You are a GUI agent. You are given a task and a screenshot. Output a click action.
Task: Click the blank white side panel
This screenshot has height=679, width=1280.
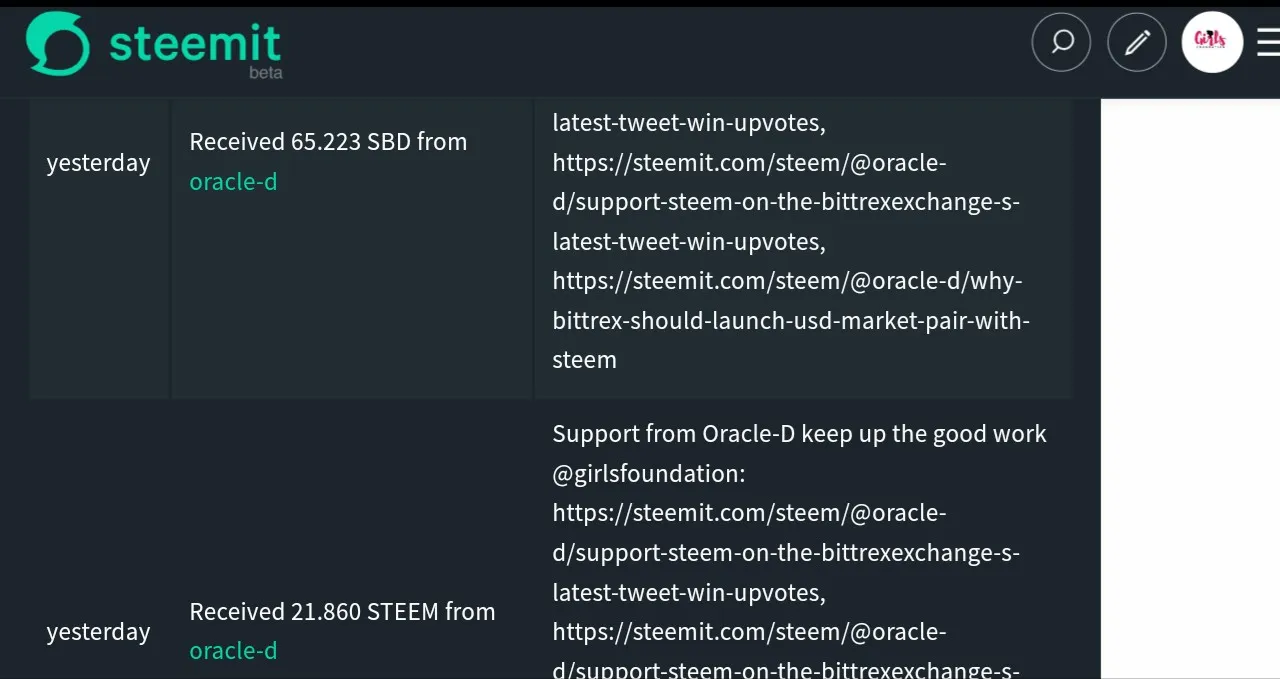1190,388
